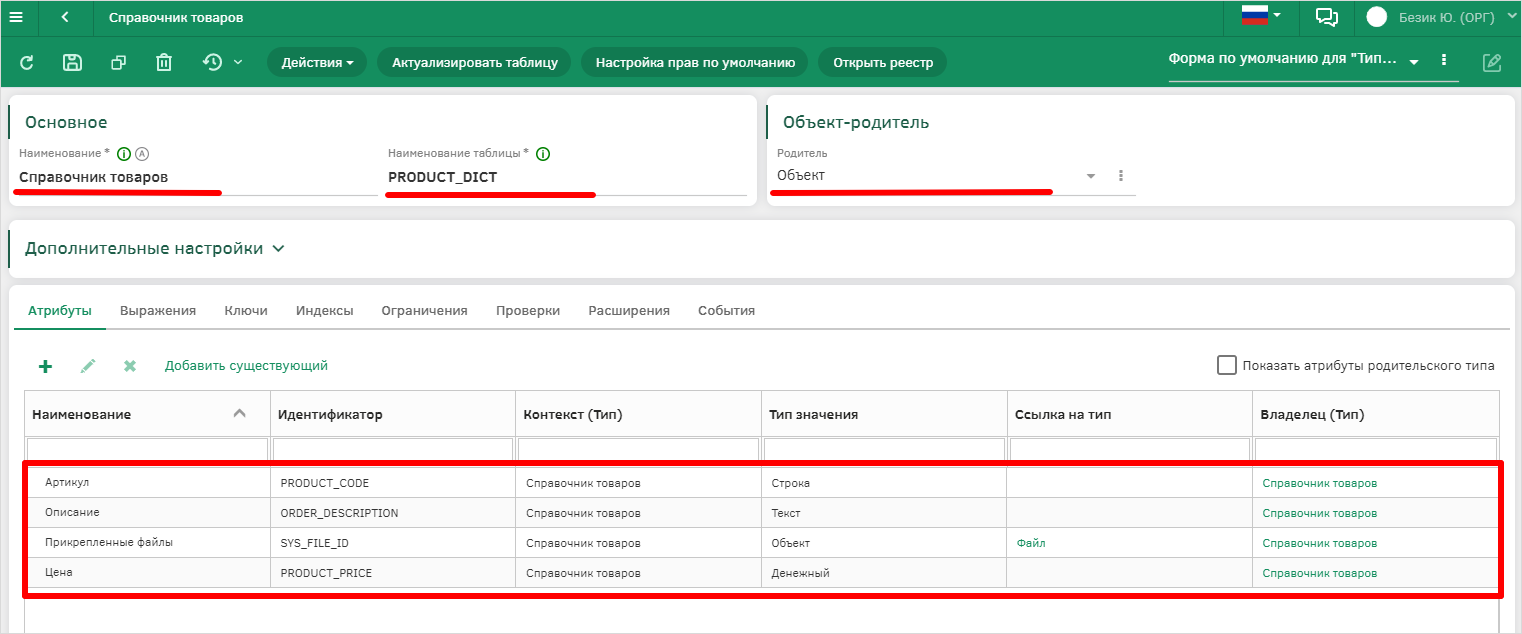
Task: Open the Расширения tab
Action: point(629,311)
